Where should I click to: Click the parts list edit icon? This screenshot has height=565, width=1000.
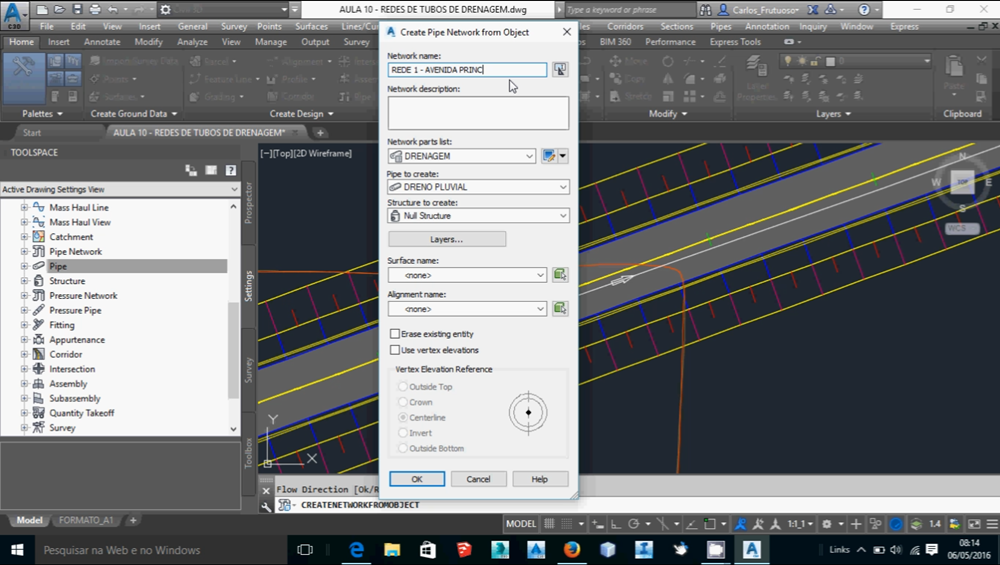coord(548,156)
